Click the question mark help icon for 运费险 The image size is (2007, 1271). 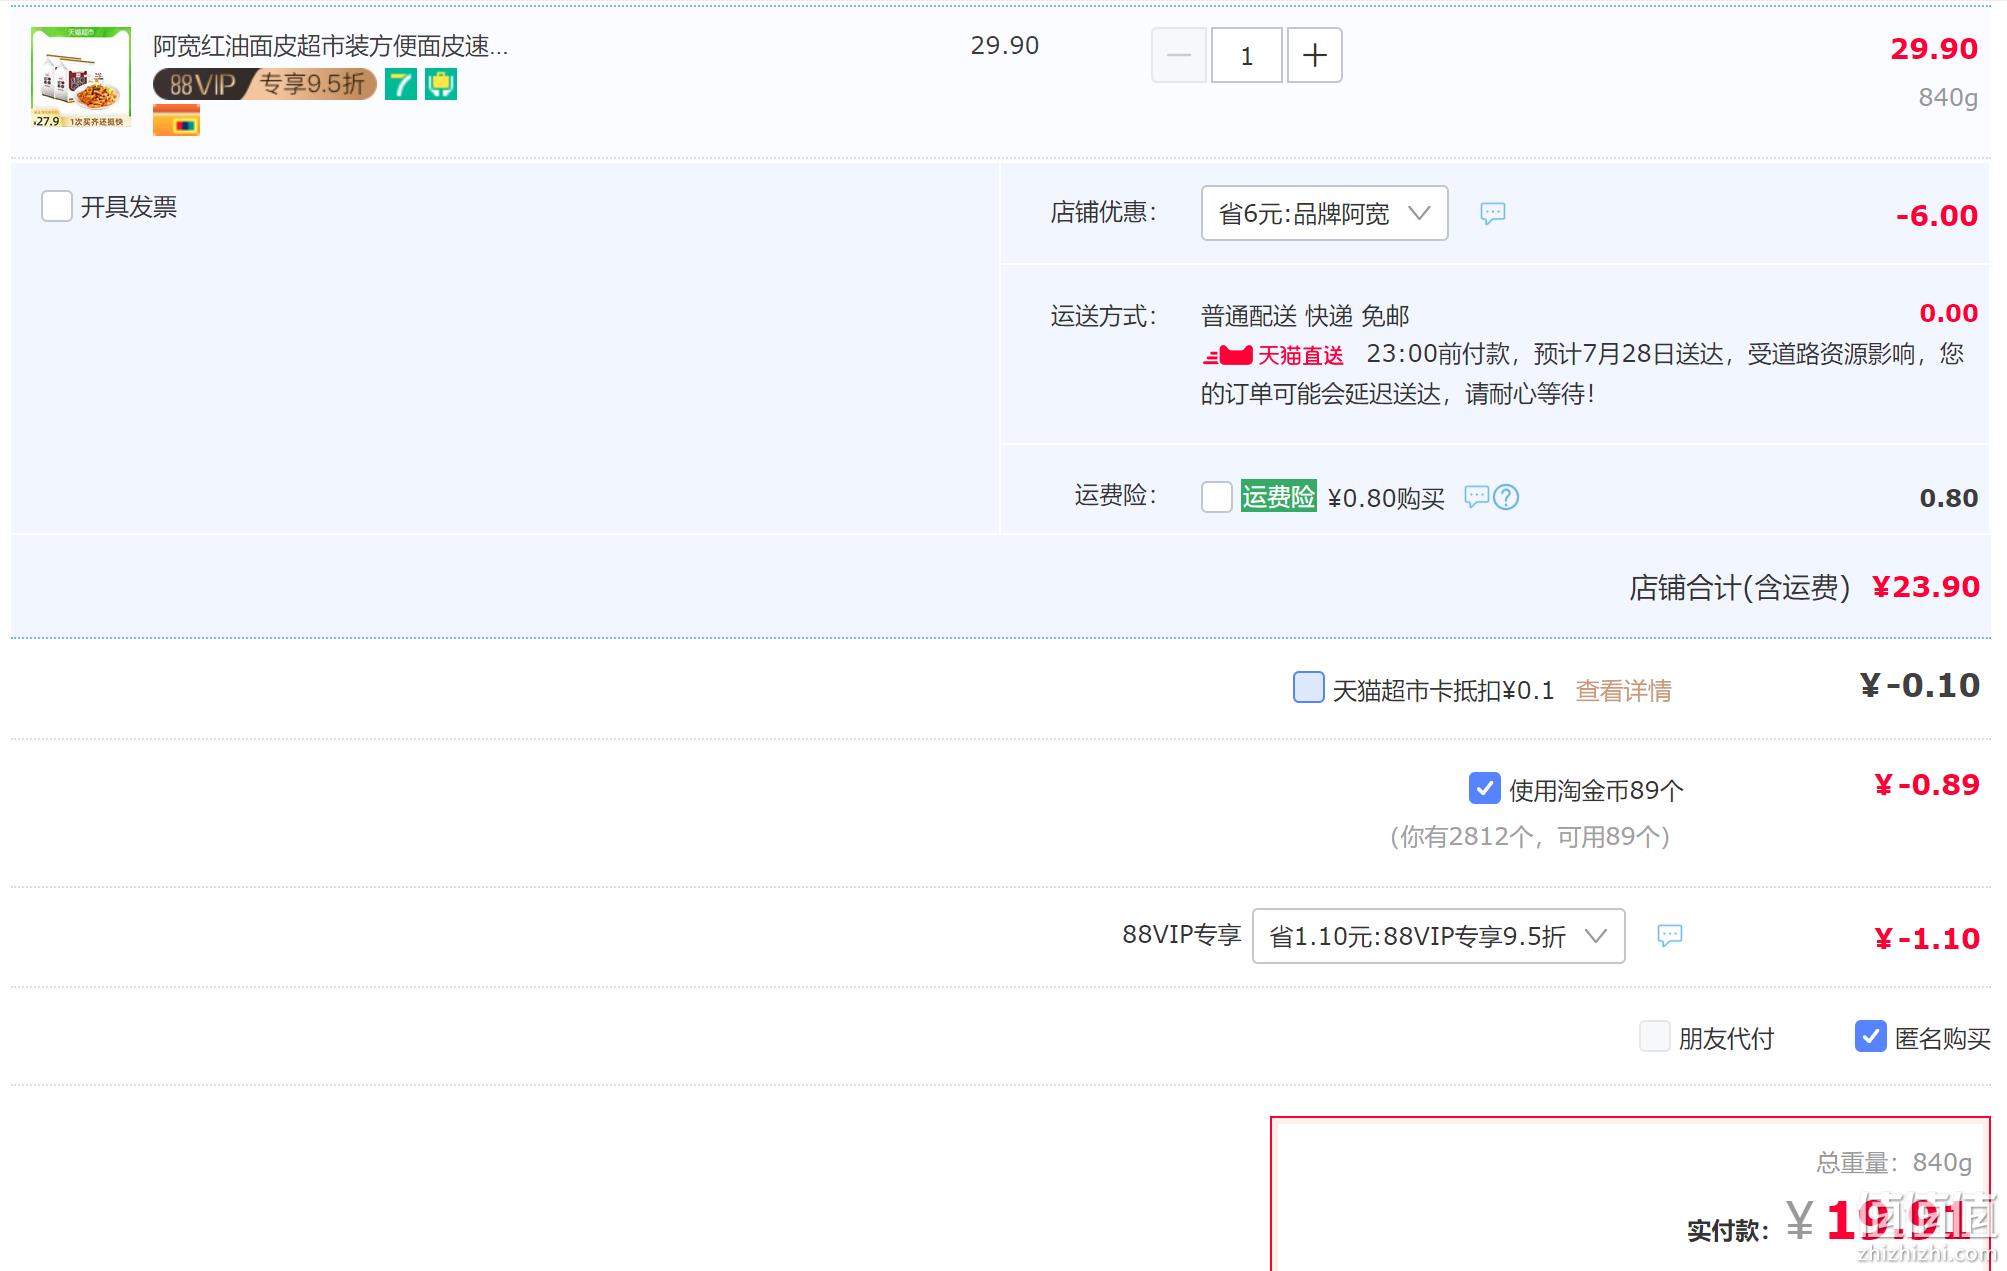[1506, 497]
